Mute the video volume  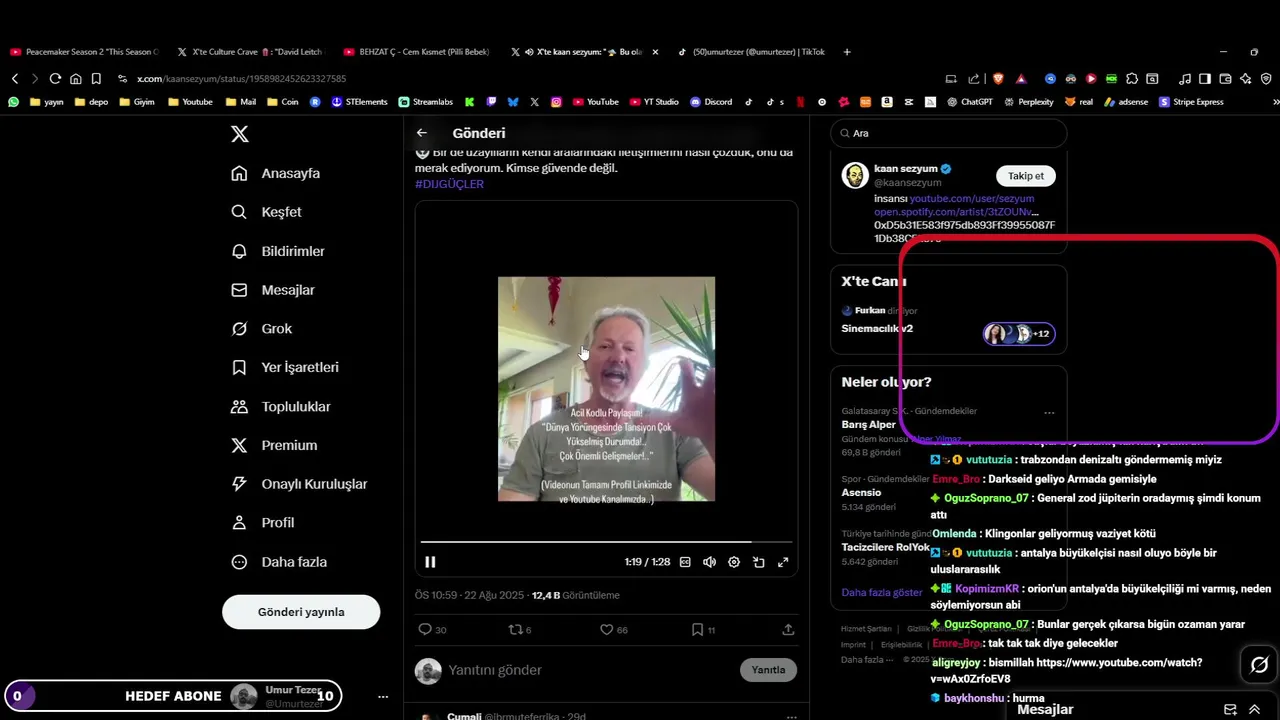point(709,562)
